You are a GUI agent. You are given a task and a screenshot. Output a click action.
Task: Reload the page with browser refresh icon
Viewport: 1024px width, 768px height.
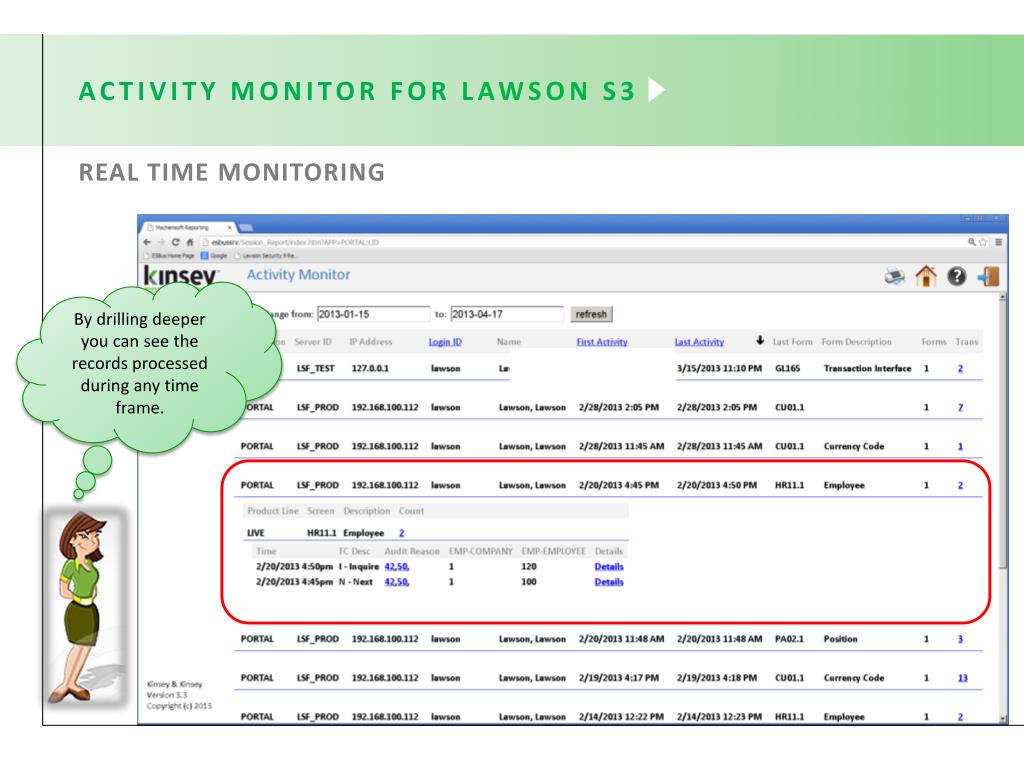[x=175, y=242]
